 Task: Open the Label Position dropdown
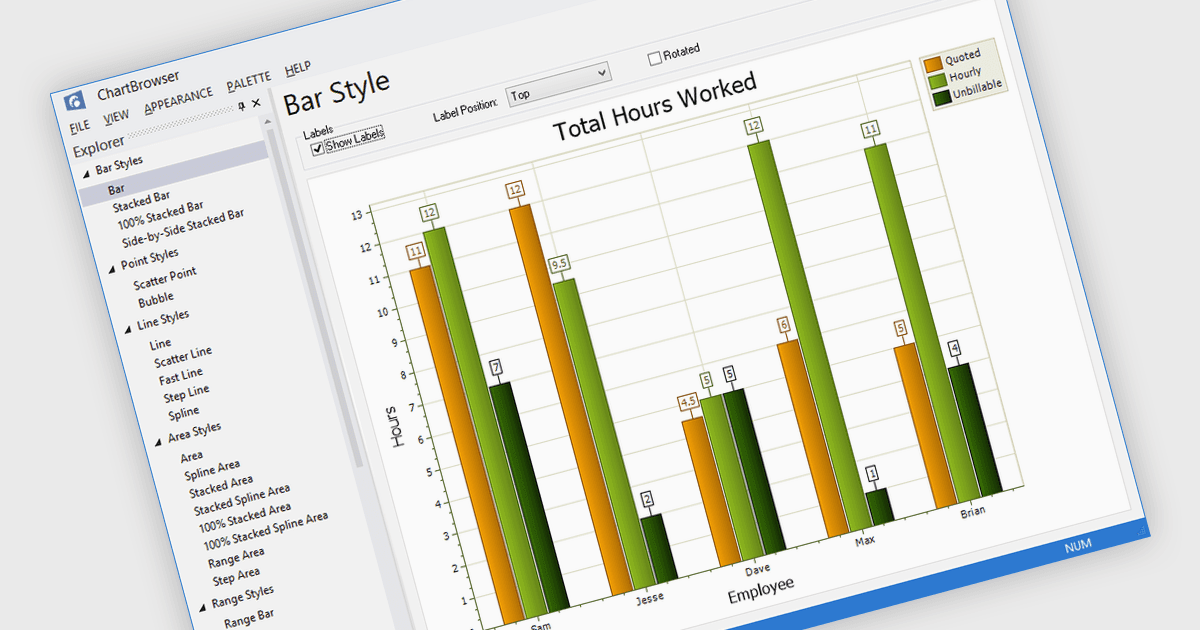pos(557,83)
